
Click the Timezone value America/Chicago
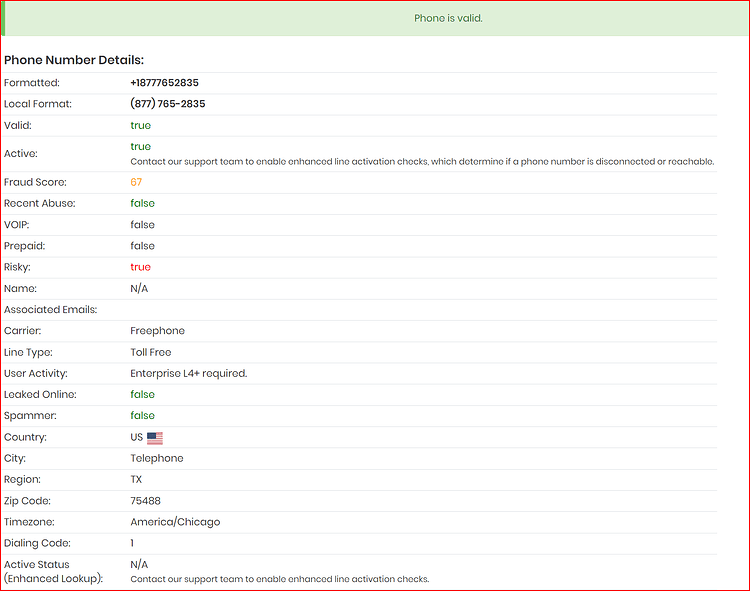tap(175, 522)
